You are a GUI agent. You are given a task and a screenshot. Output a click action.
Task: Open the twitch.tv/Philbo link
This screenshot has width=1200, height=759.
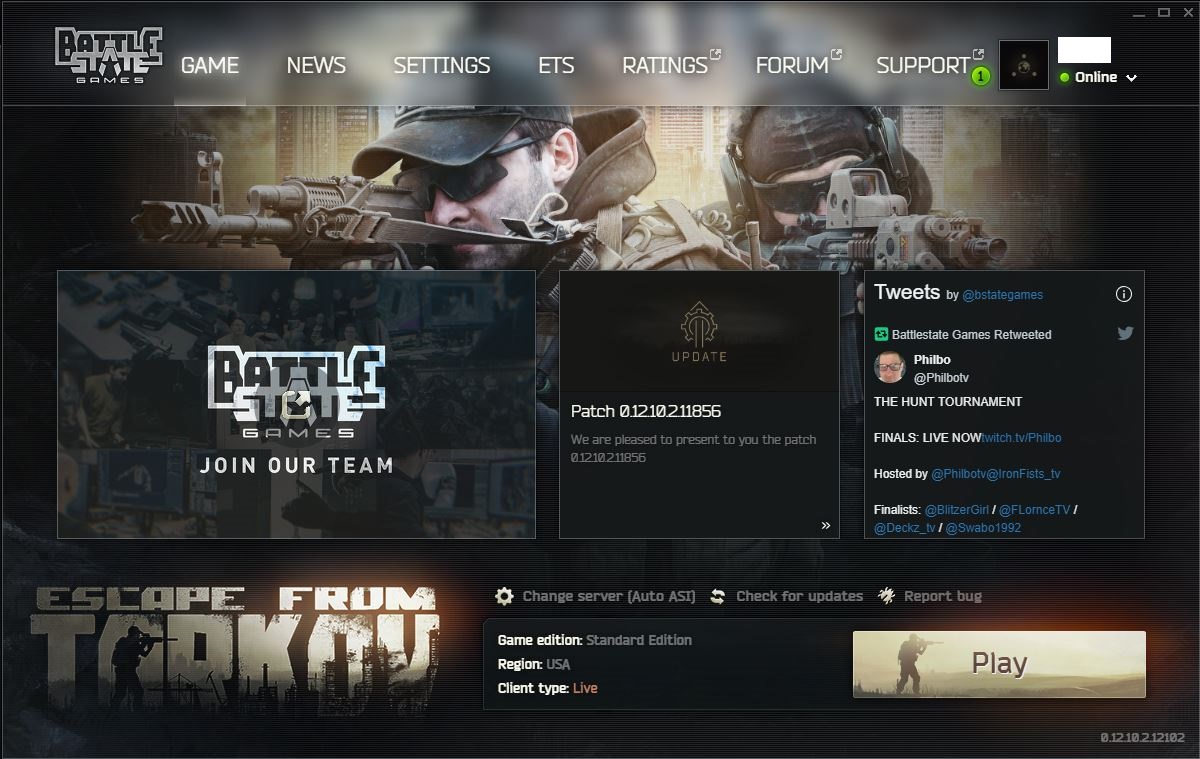click(1021, 438)
